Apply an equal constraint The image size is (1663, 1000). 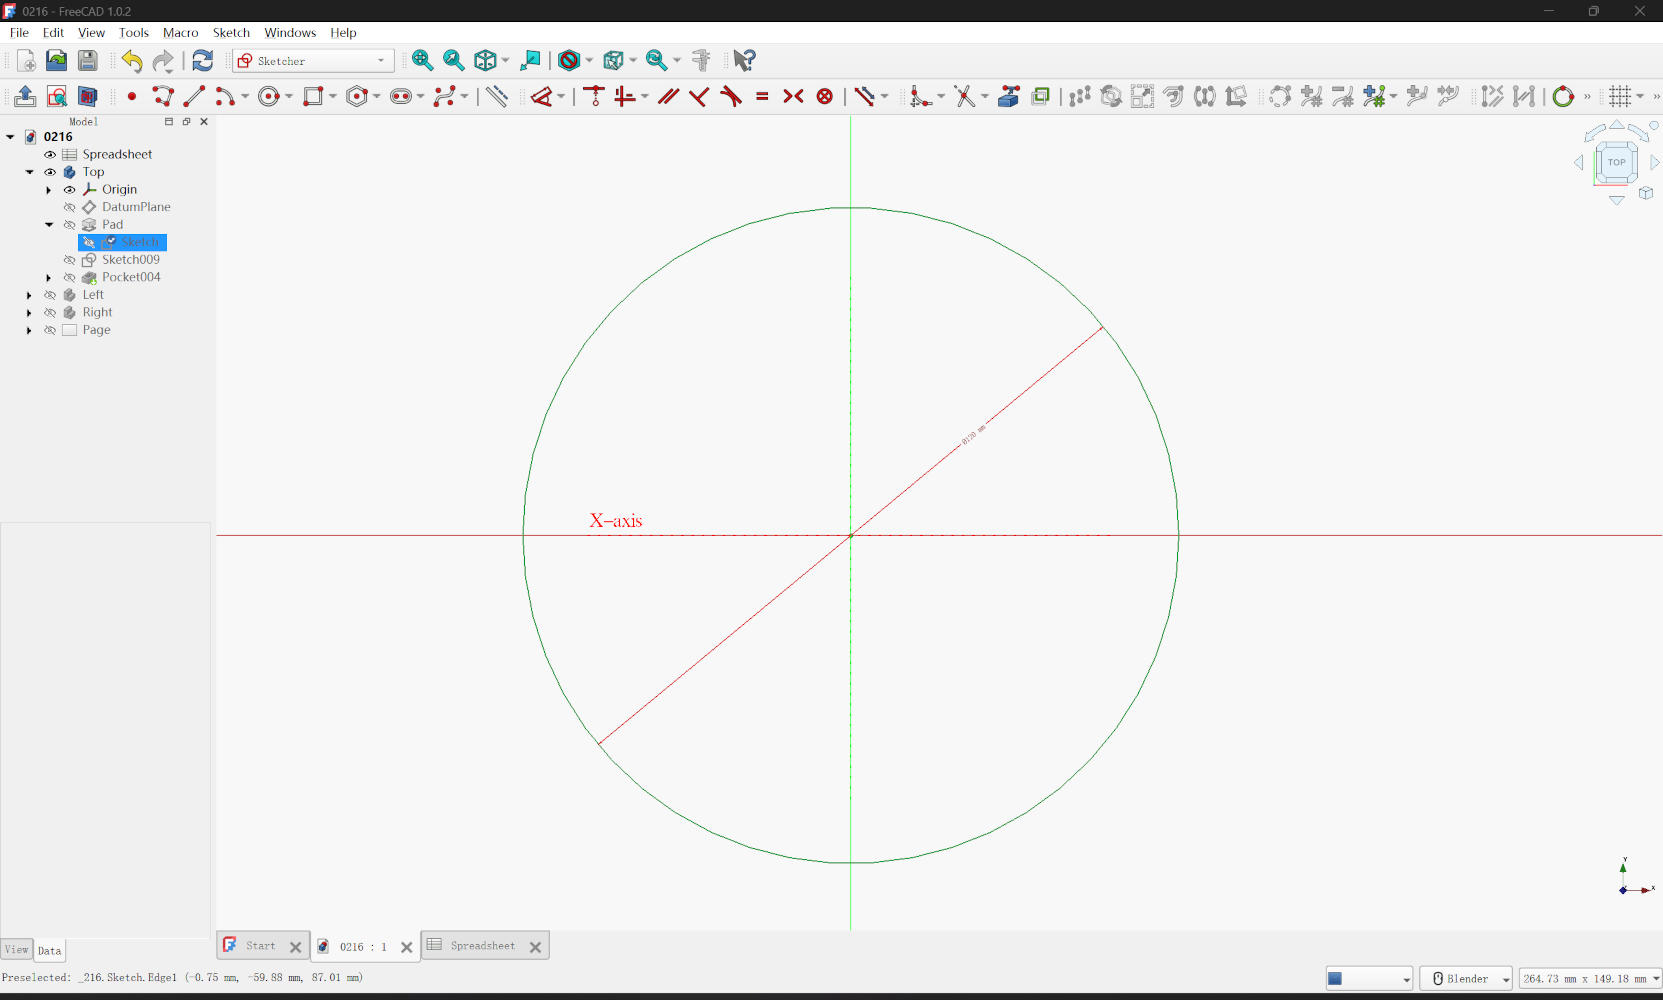tap(762, 97)
